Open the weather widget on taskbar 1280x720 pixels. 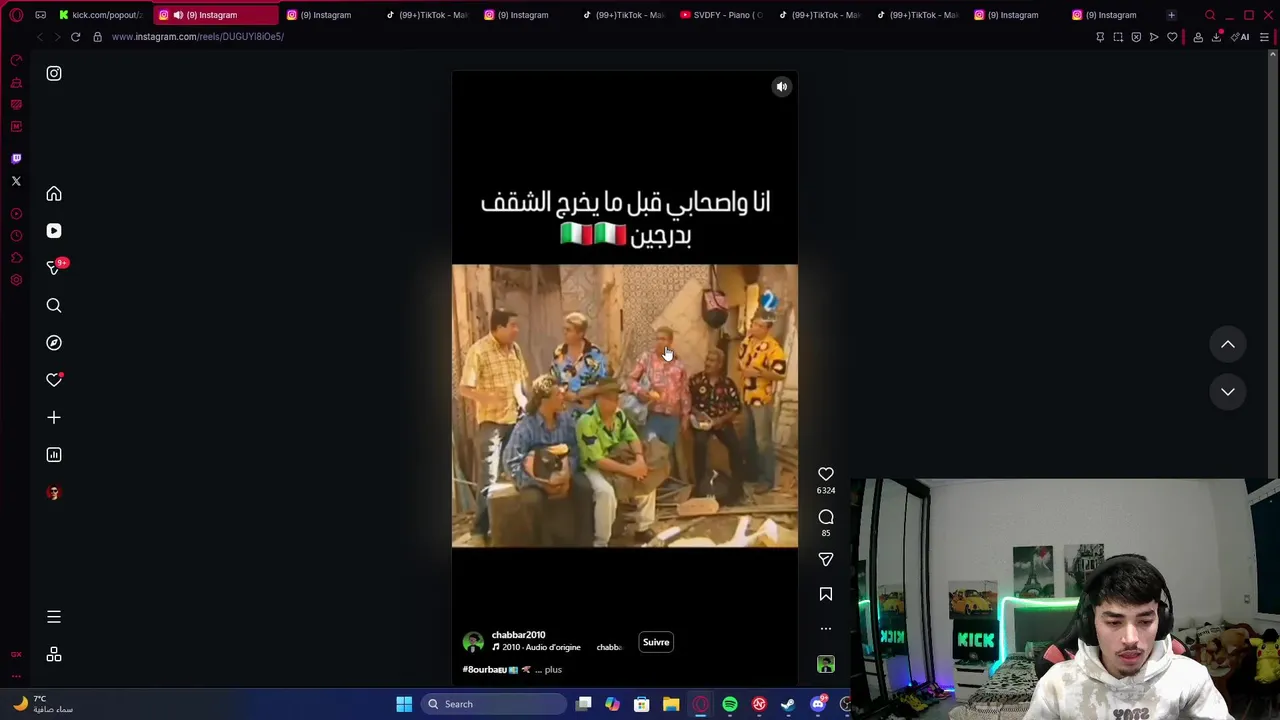(42, 704)
